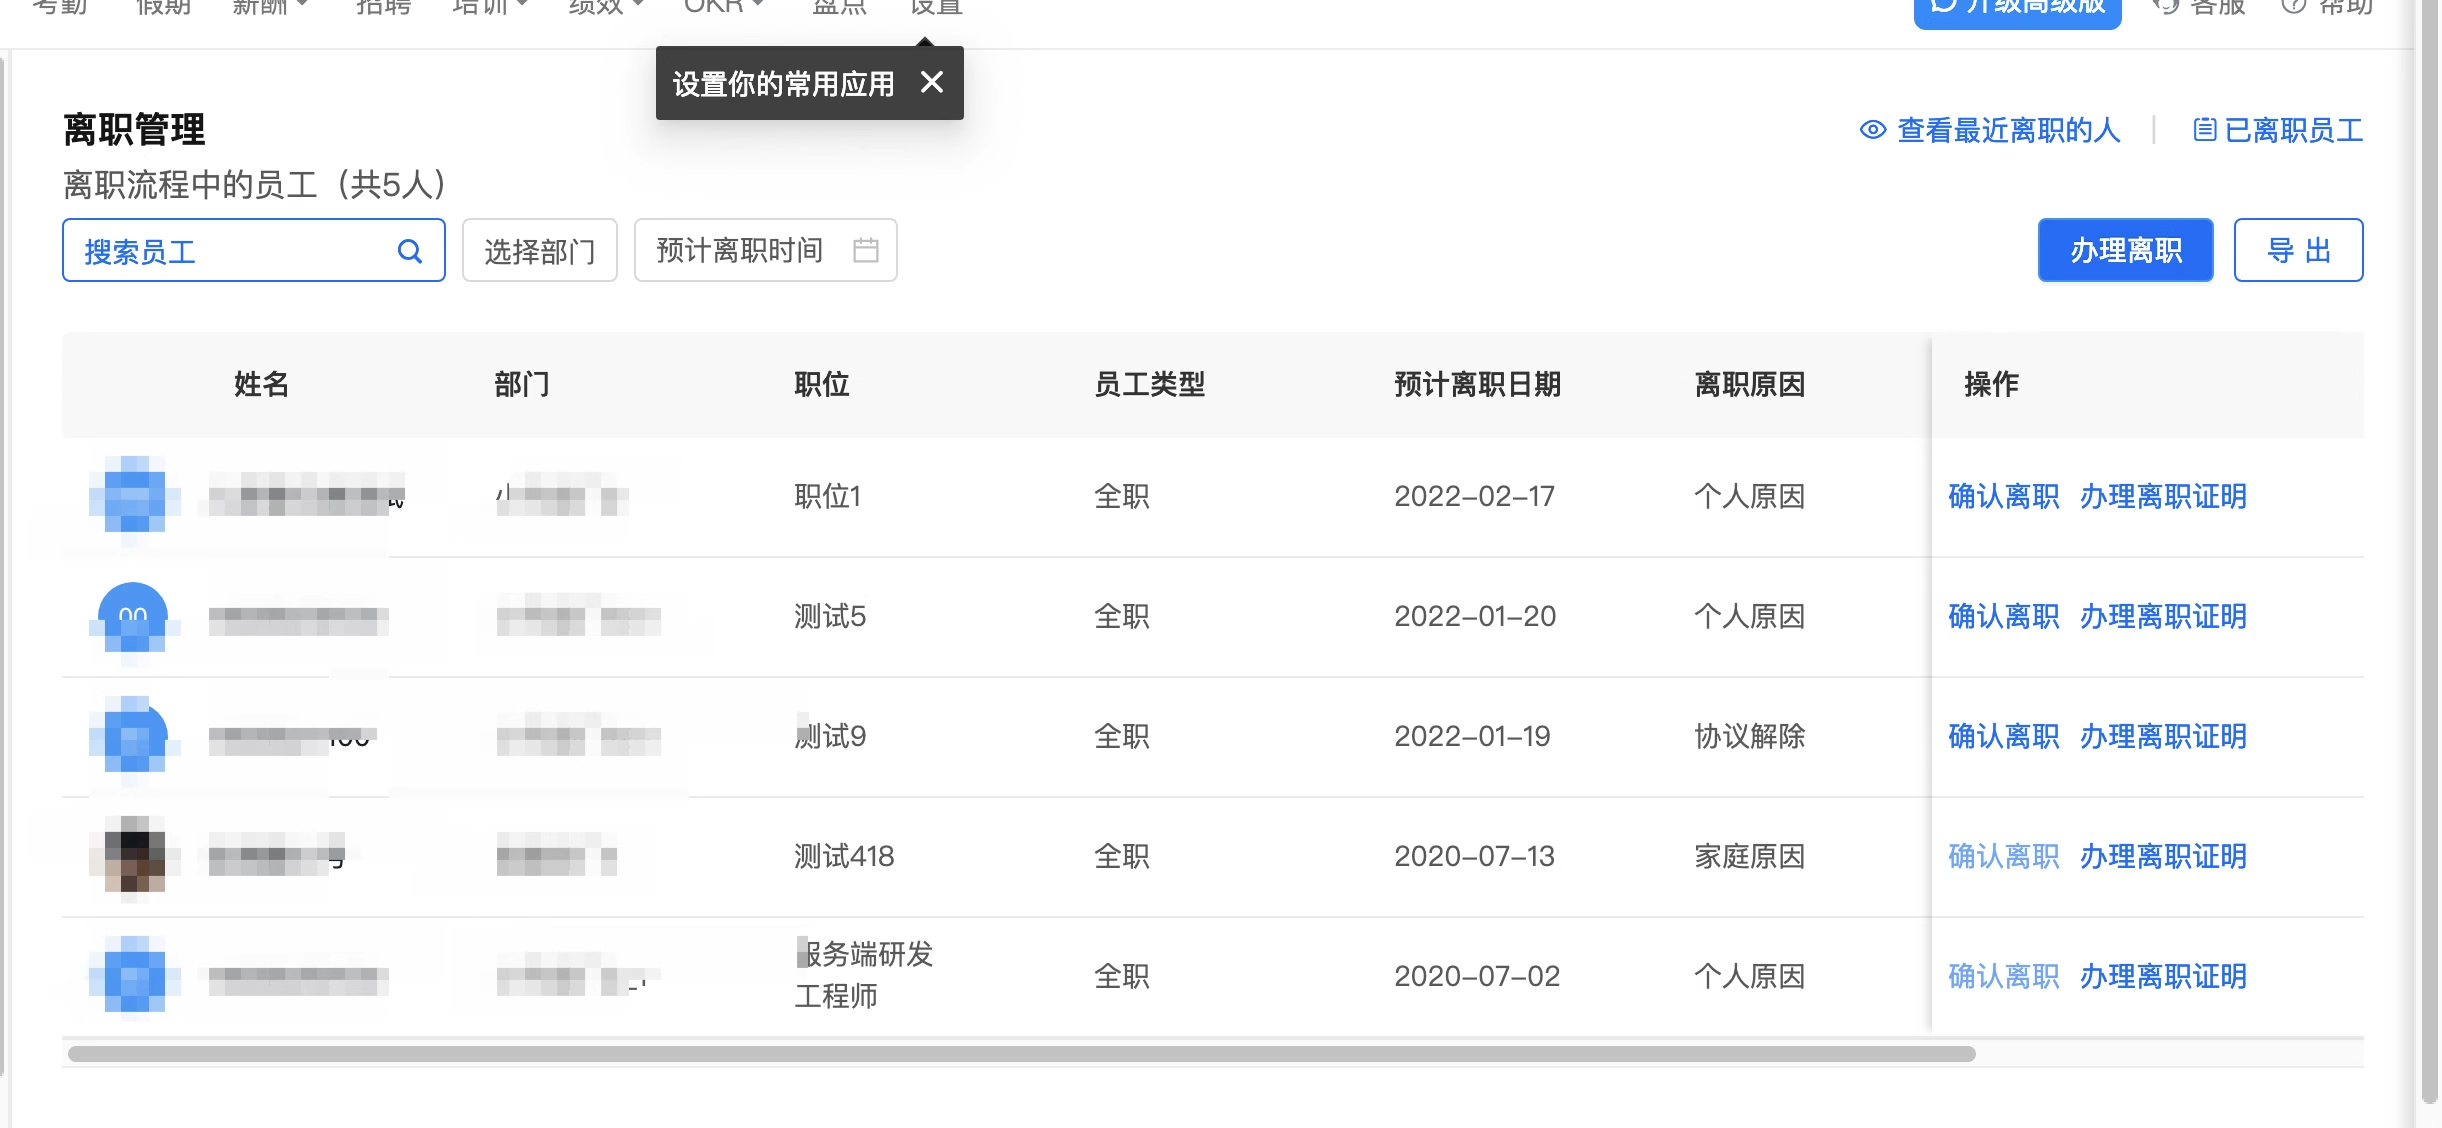Click the avatar in the 测试5 row
Image resolution: width=2442 pixels, height=1128 pixels.
point(134,616)
